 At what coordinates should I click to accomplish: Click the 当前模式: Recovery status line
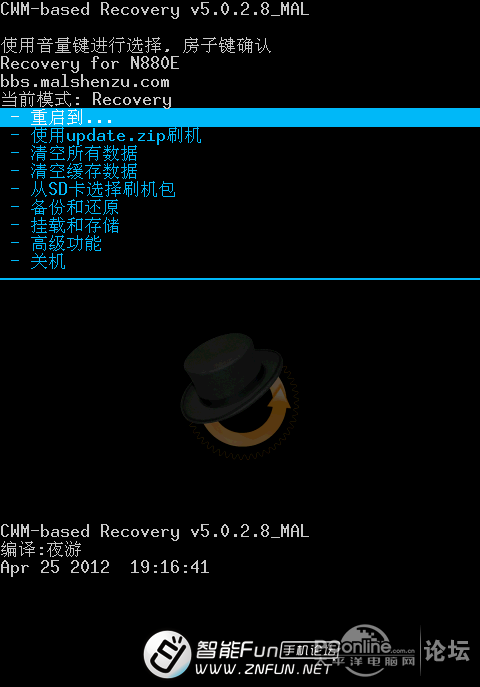point(86,99)
